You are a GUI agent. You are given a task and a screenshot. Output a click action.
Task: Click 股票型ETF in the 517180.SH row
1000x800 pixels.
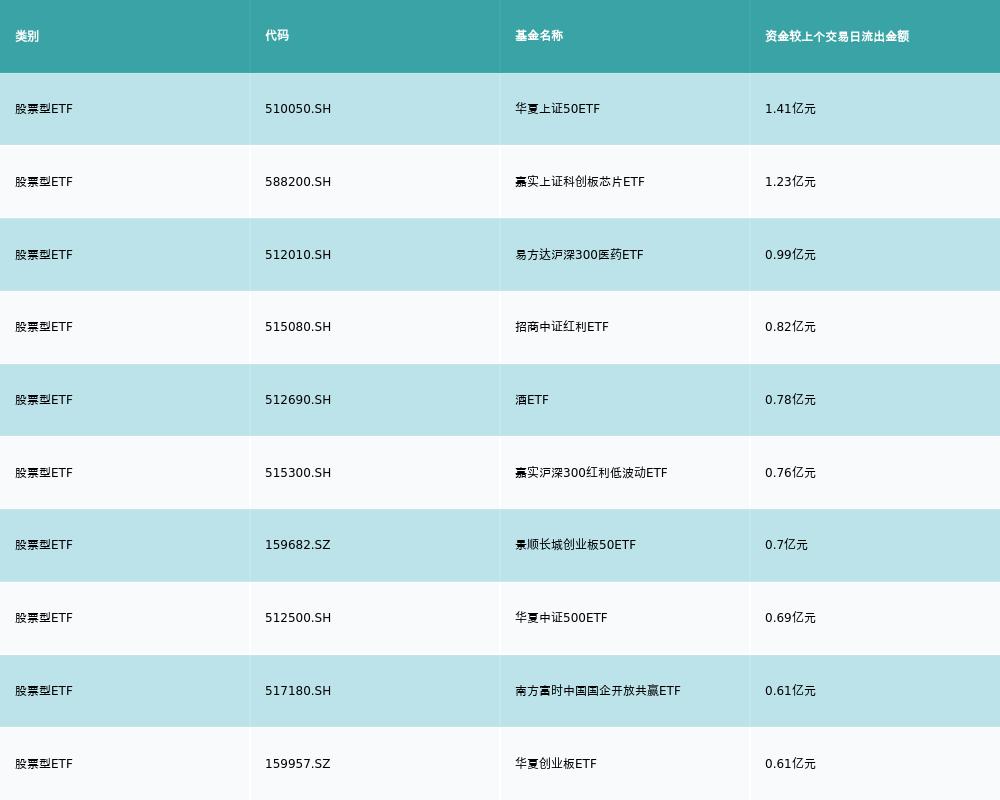tap(44, 691)
